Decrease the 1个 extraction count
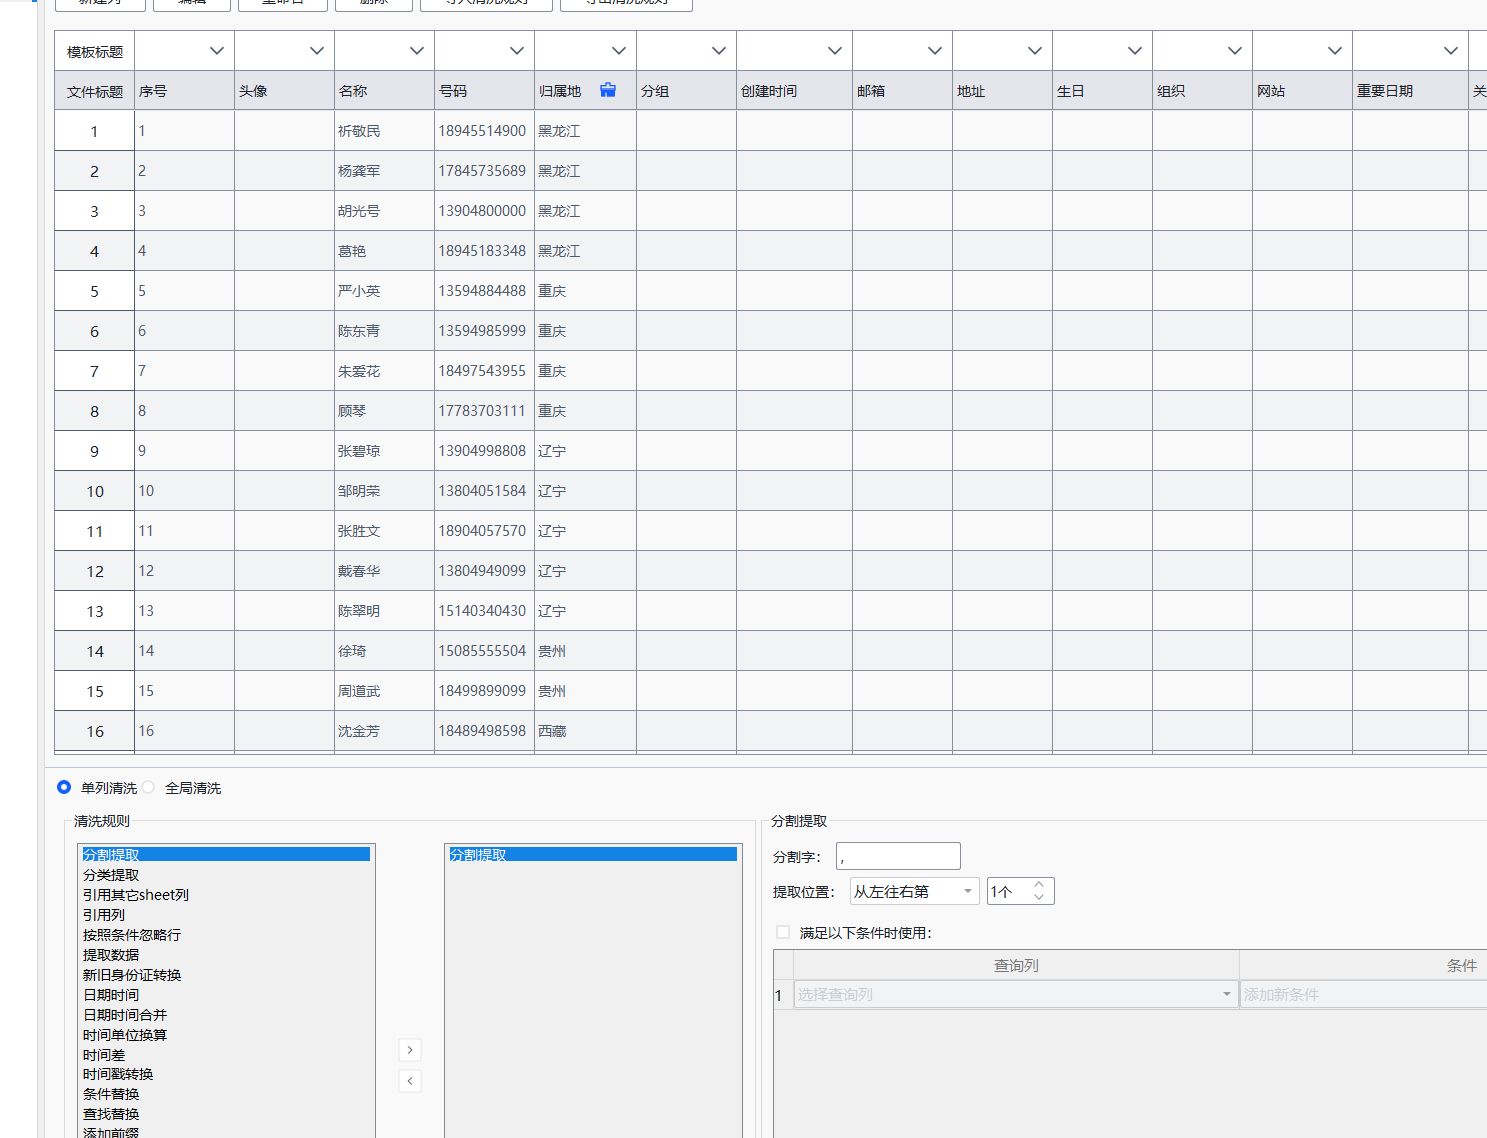 click(1039, 897)
